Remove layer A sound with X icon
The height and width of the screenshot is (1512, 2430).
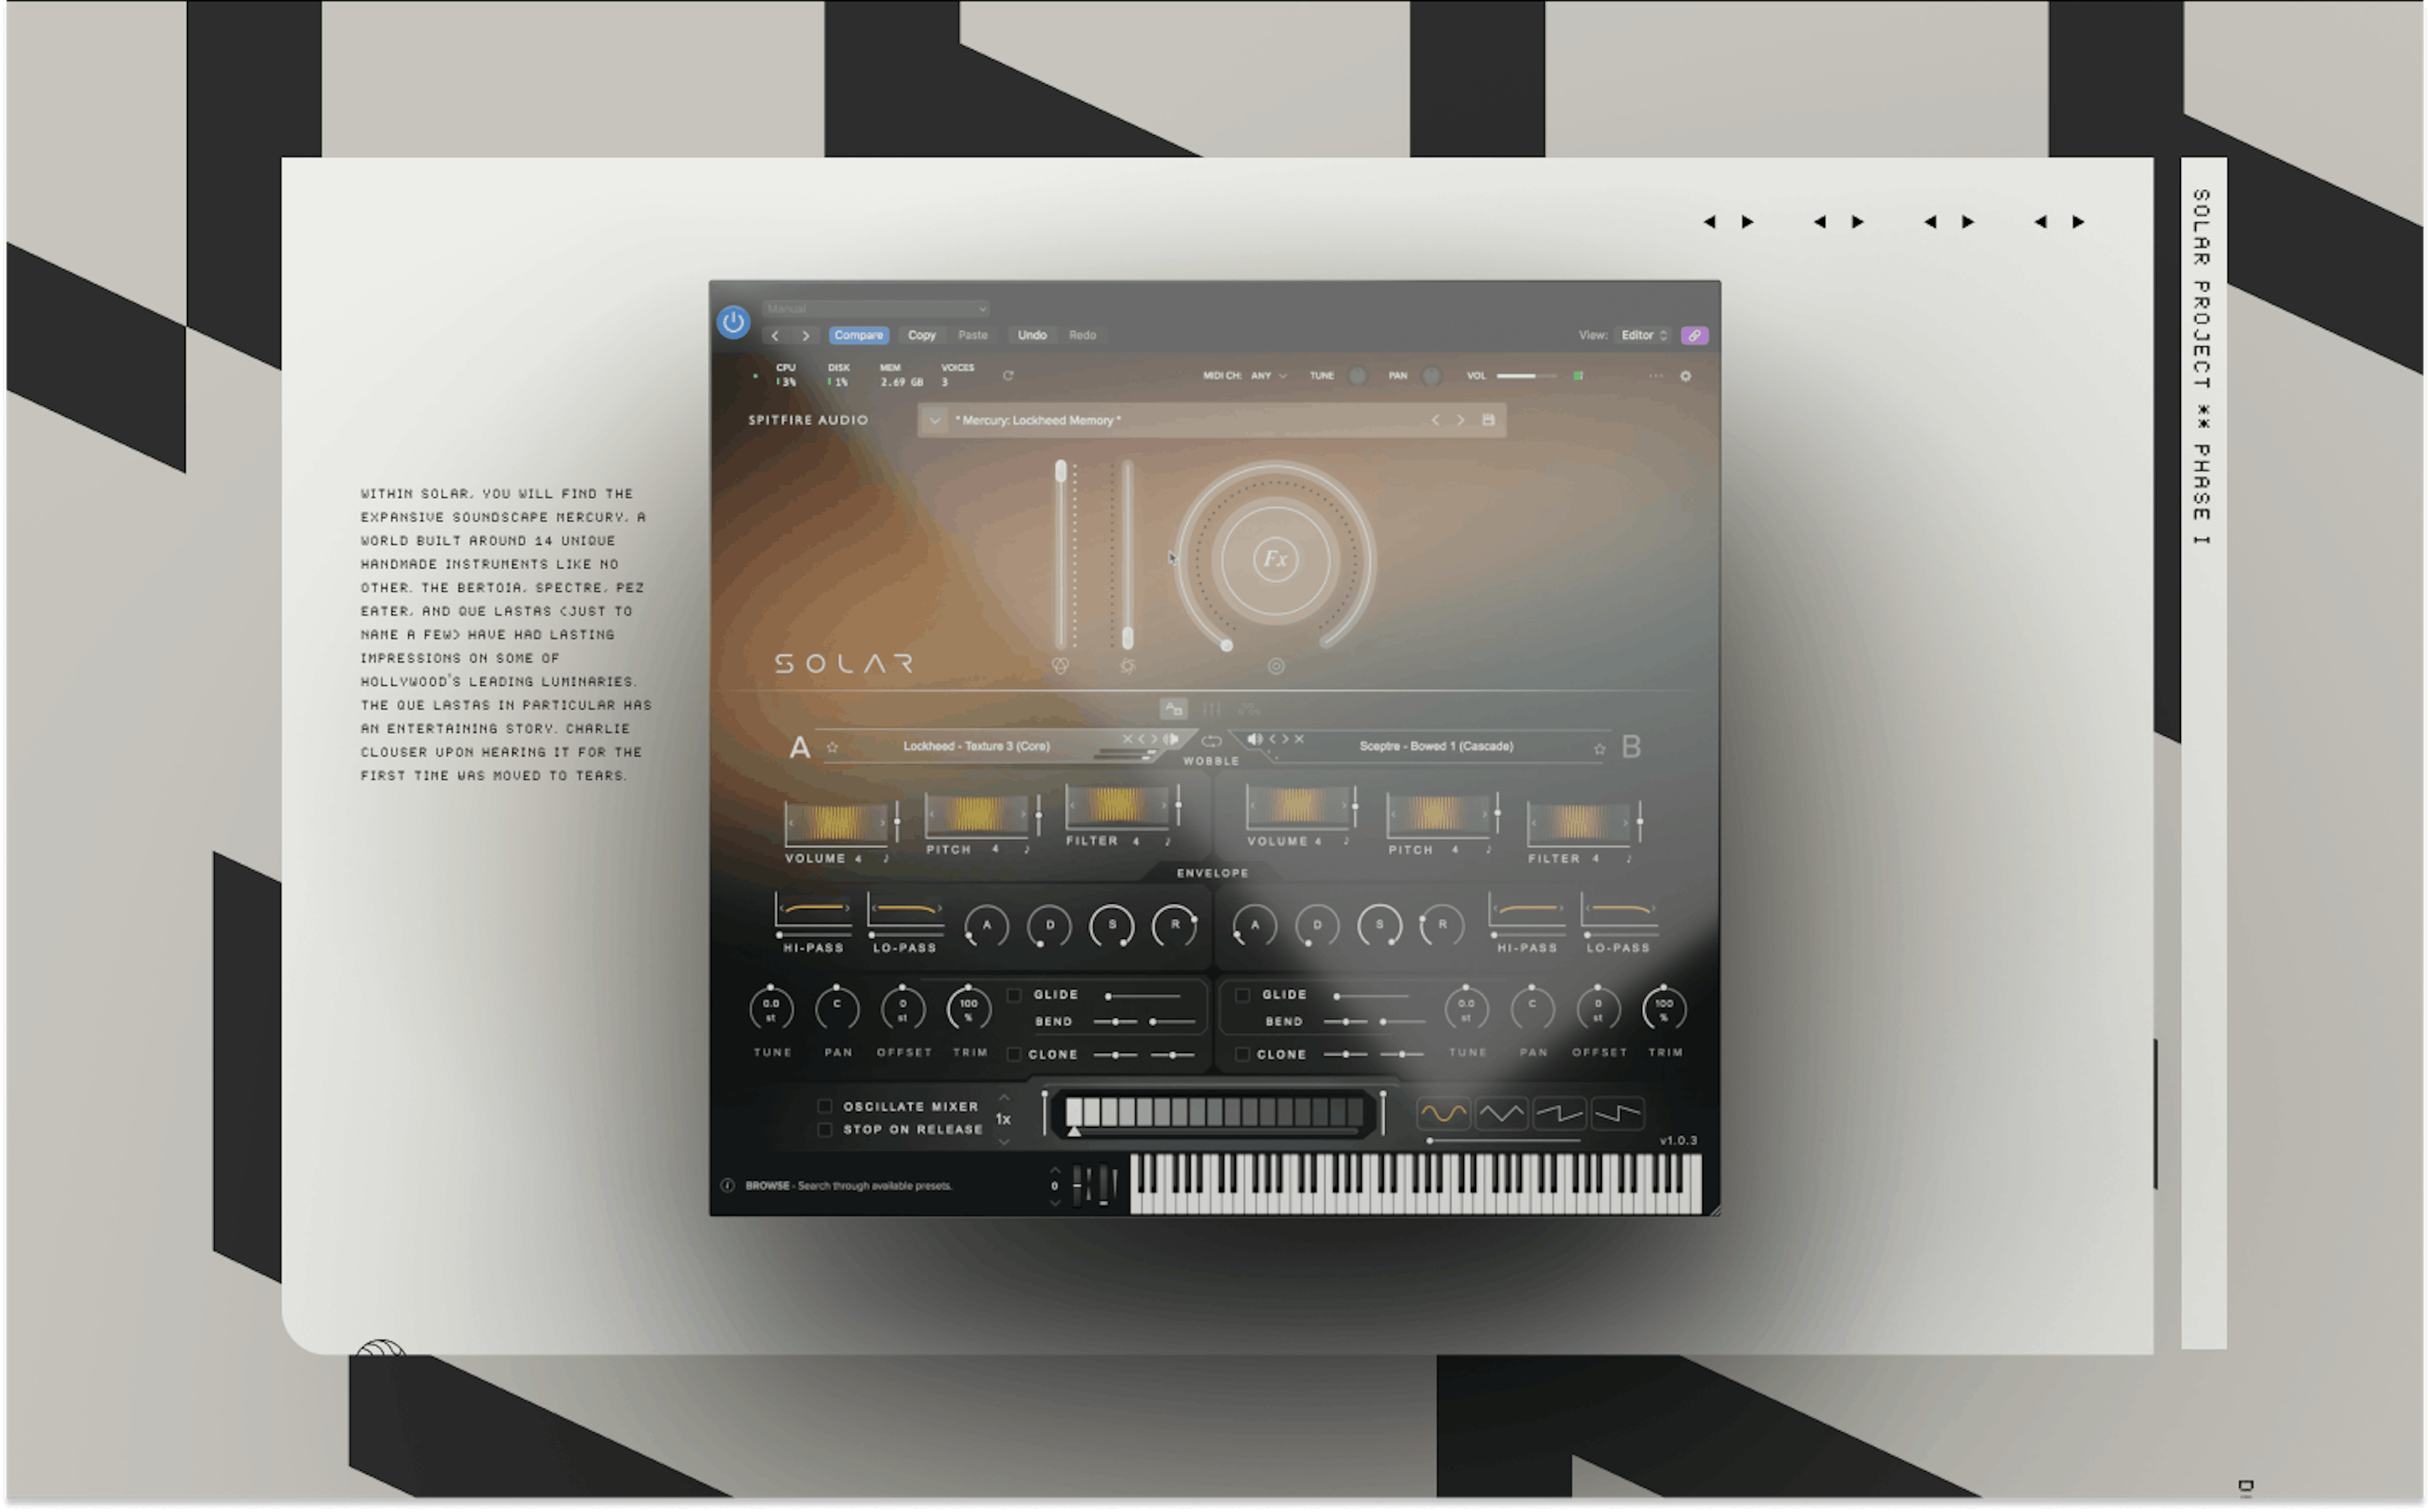1127,739
